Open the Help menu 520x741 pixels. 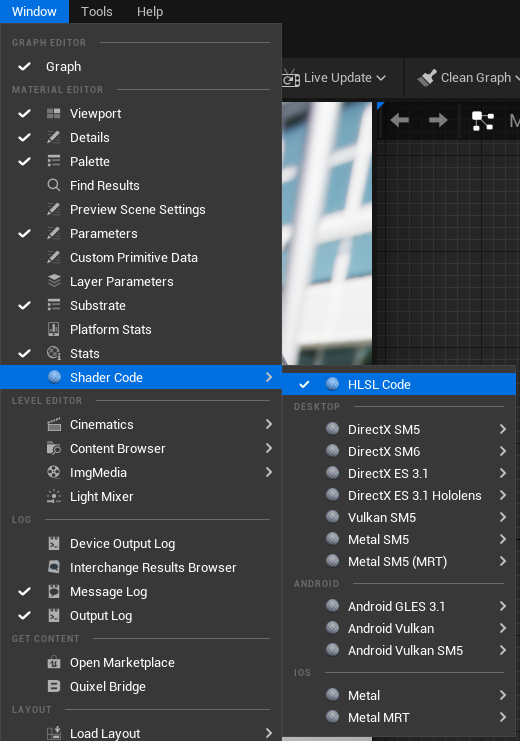(150, 11)
